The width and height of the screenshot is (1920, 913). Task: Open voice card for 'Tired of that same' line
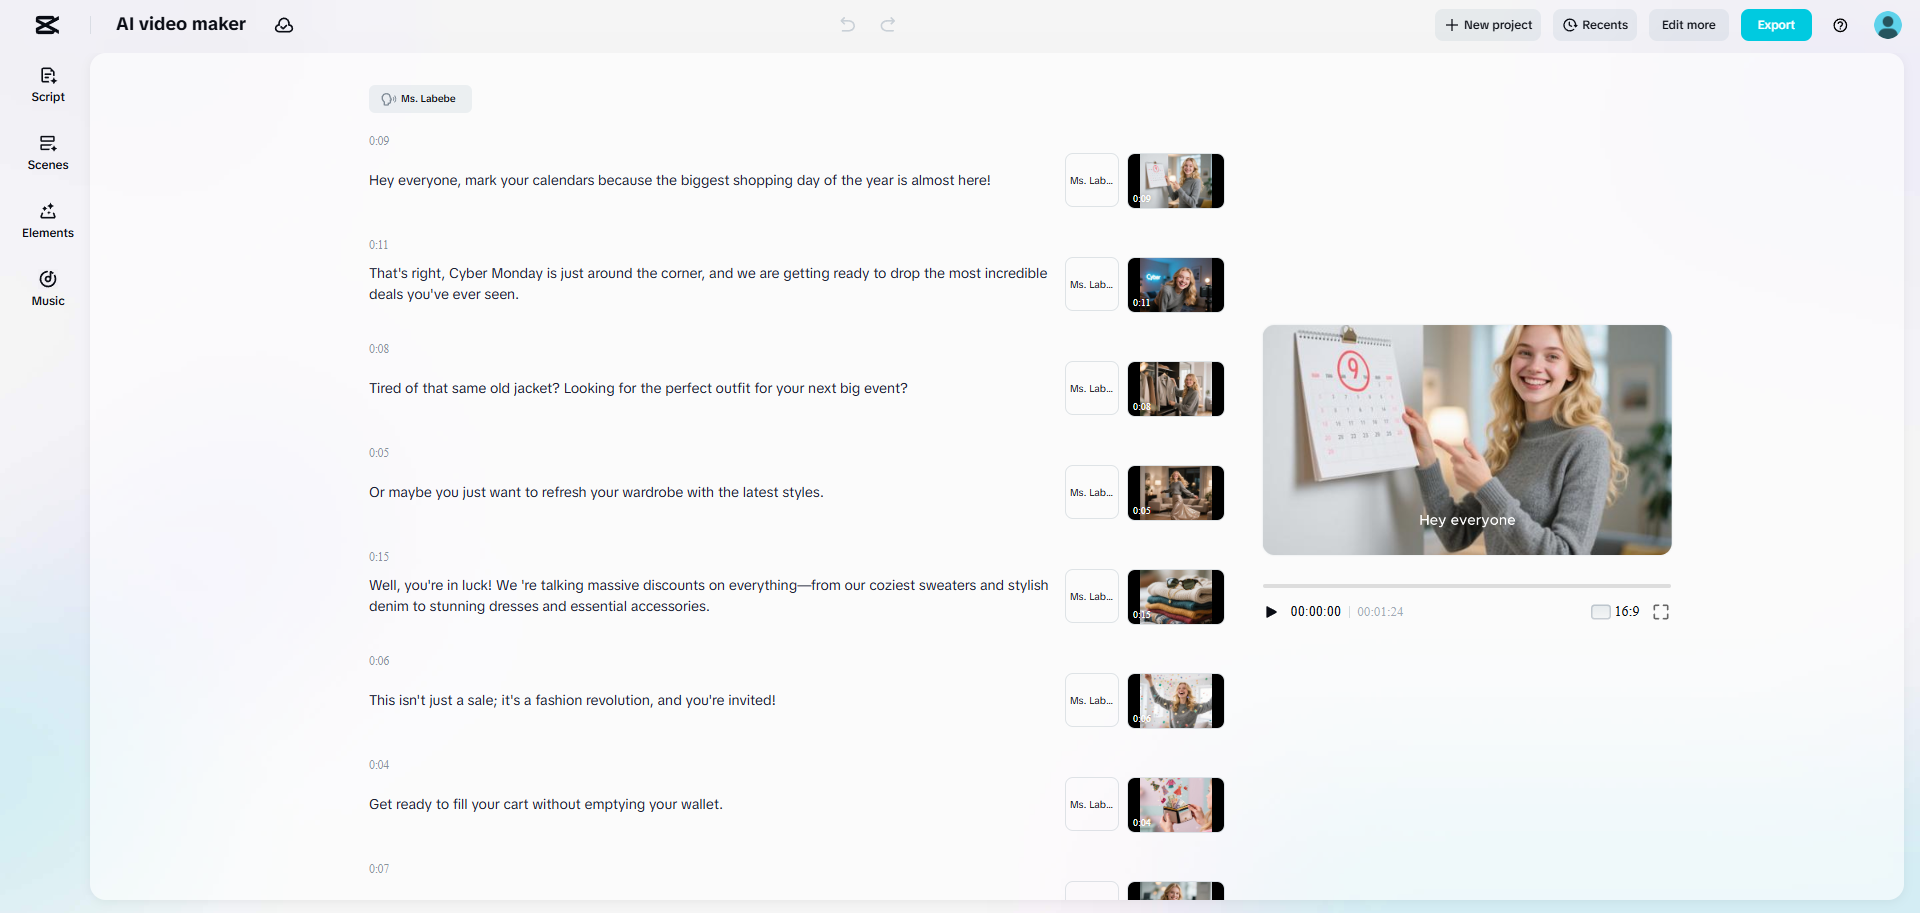click(x=1092, y=388)
